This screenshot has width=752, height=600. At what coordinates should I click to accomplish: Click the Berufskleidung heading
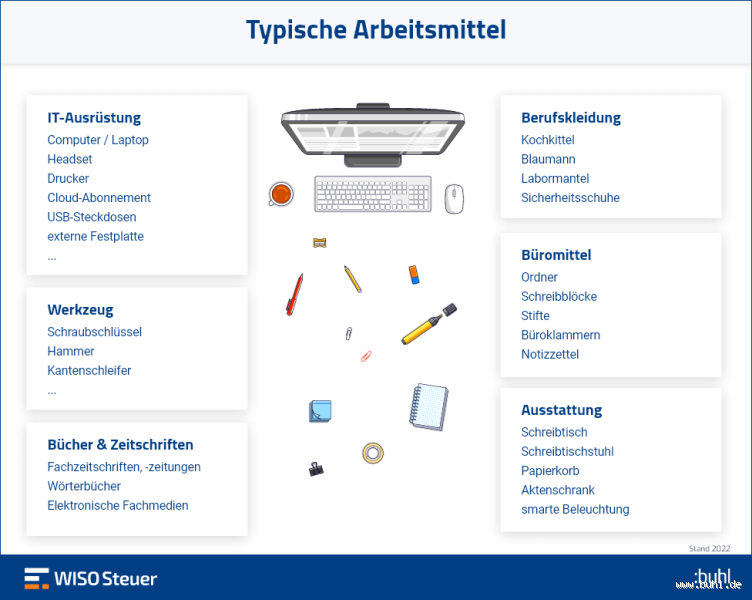pyautogui.click(x=571, y=118)
